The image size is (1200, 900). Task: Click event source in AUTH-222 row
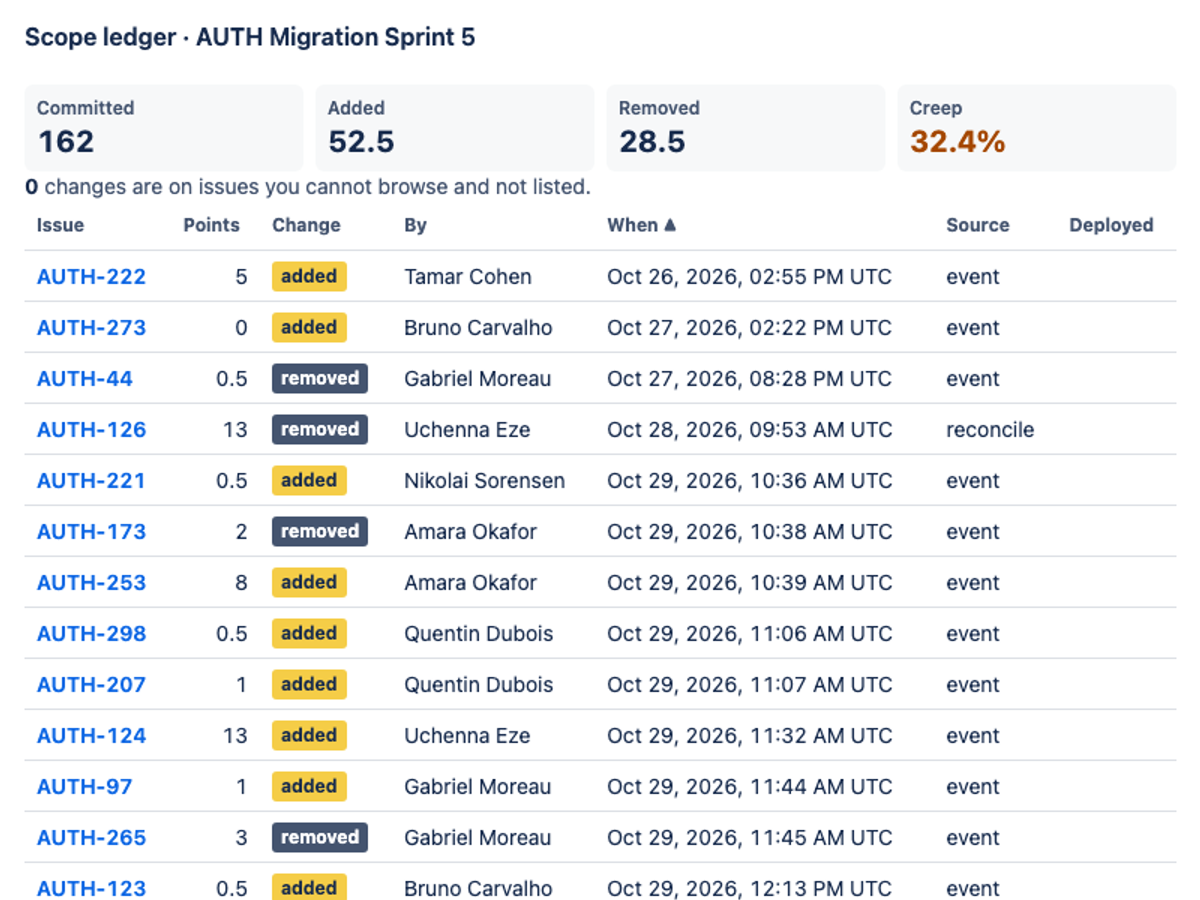click(973, 277)
